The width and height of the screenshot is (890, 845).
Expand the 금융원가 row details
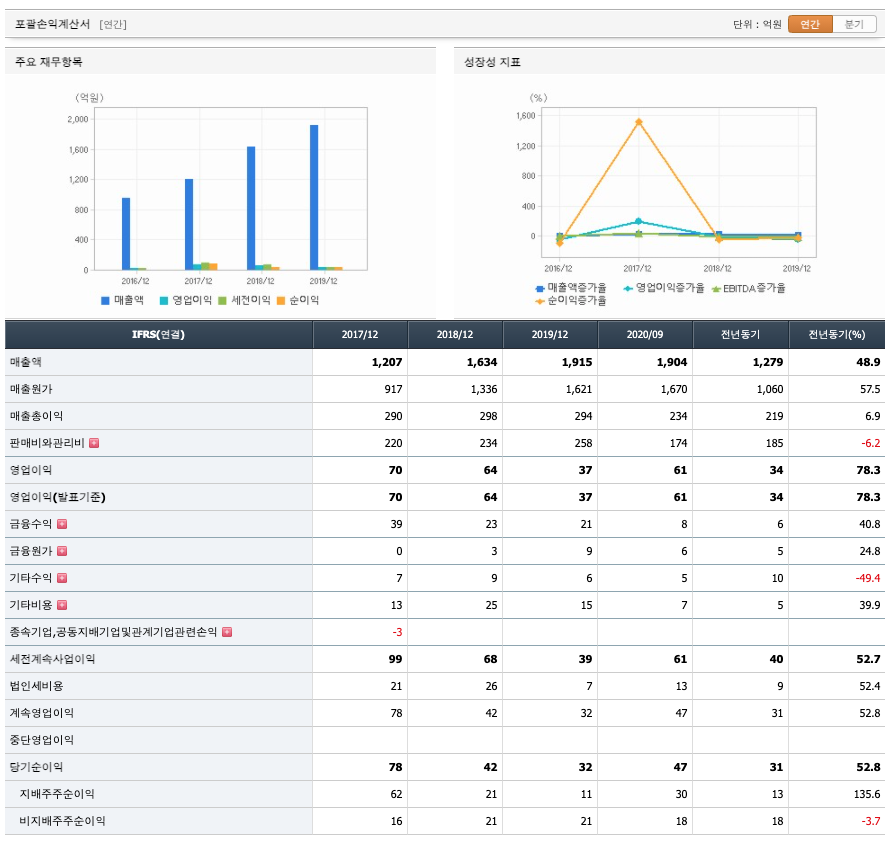(62, 551)
